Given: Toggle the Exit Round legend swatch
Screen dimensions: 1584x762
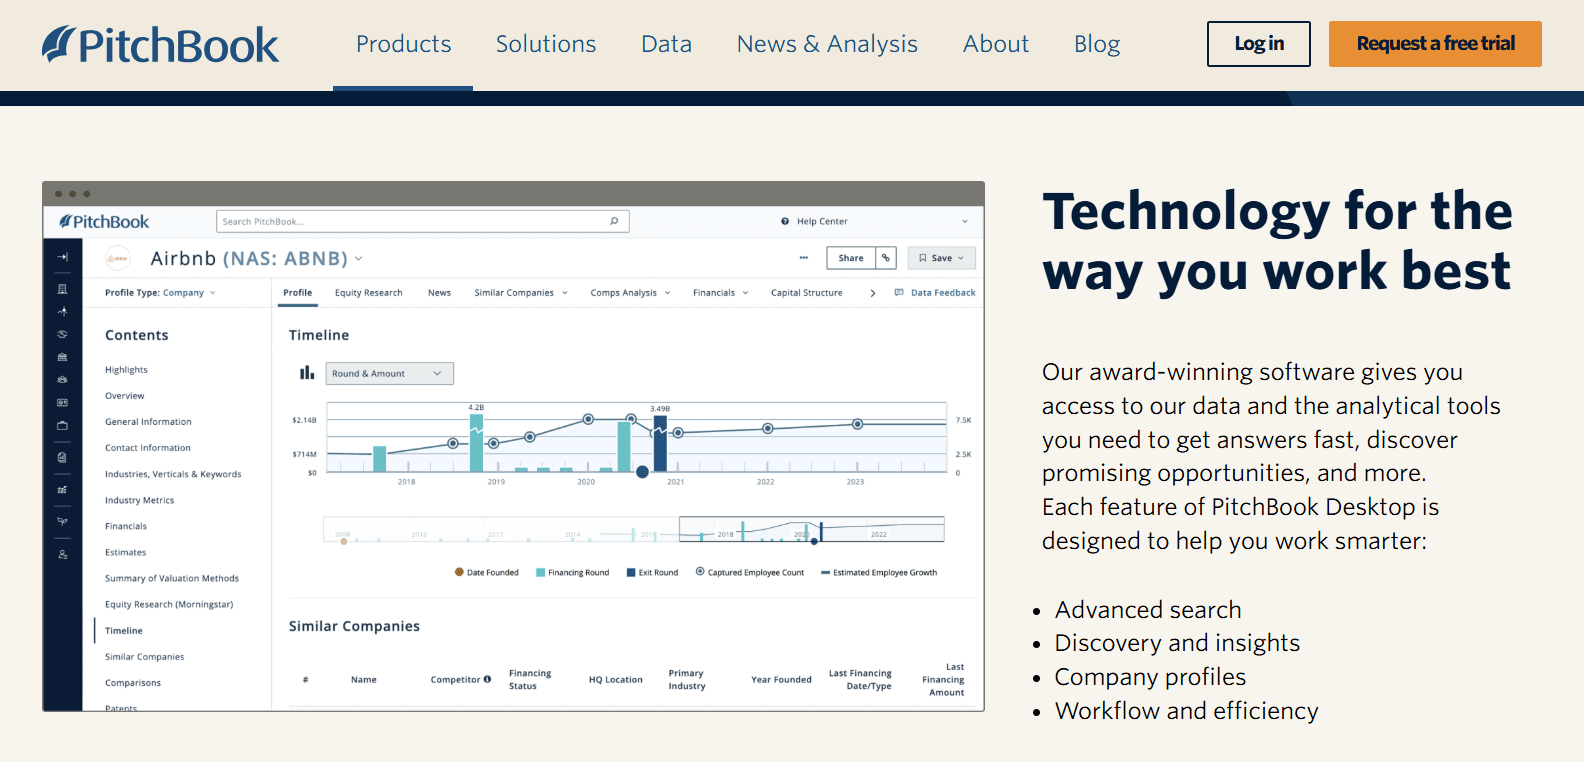Looking at the screenshot, I should coord(631,573).
